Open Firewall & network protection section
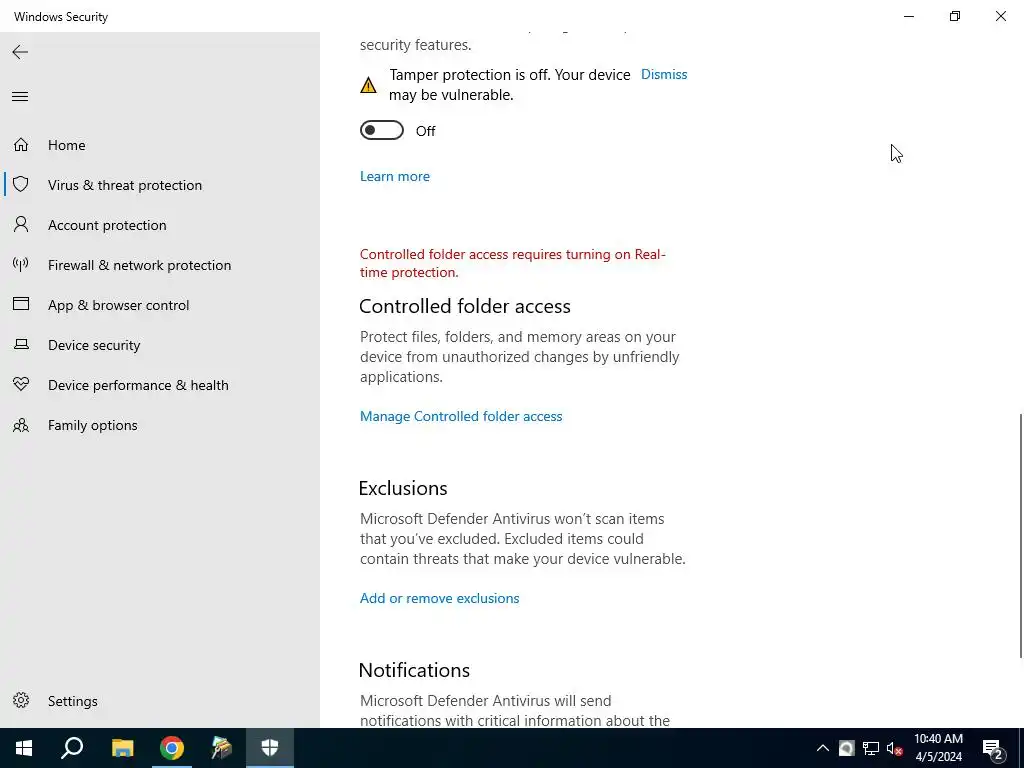The image size is (1024, 768). click(139, 265)
